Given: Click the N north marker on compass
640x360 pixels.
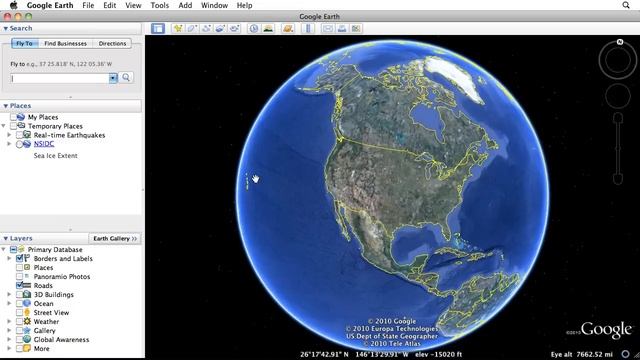Looking at the screenshot, I should coord(620,42).
